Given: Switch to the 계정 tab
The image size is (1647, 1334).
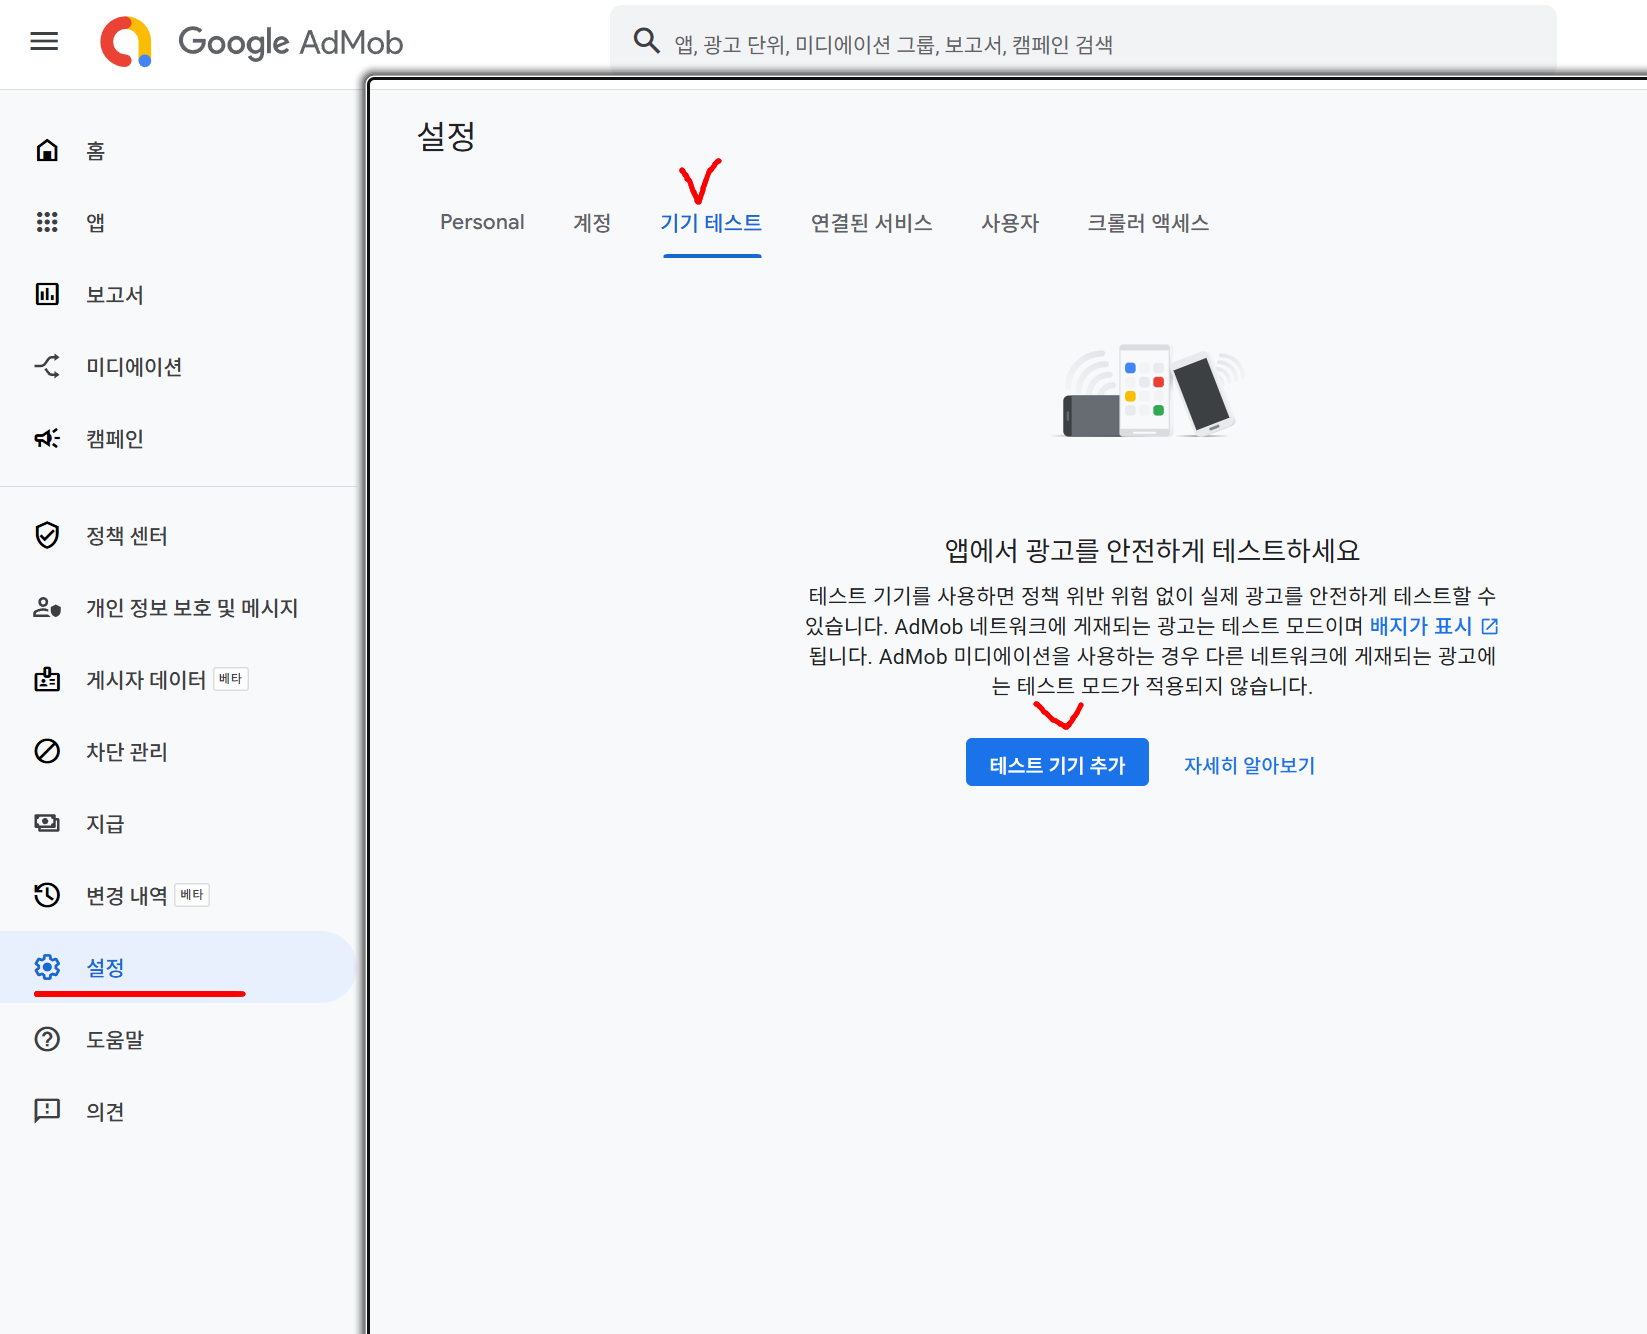Looking at the screenshot, I should (592, 222).
